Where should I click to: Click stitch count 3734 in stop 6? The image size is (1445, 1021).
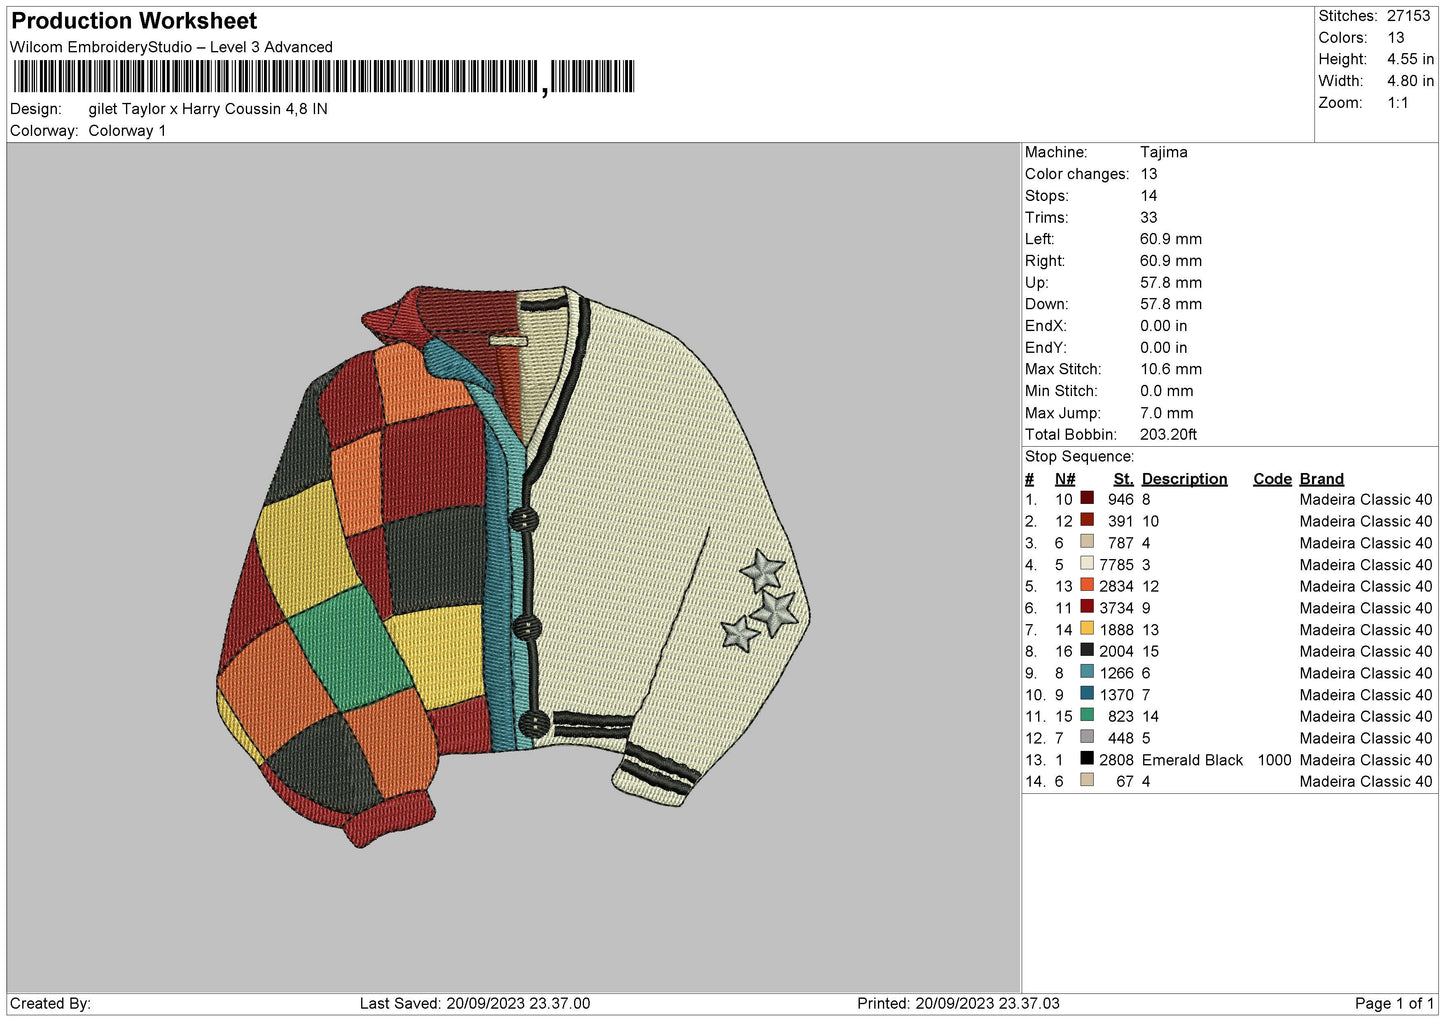click(1117, 608)
